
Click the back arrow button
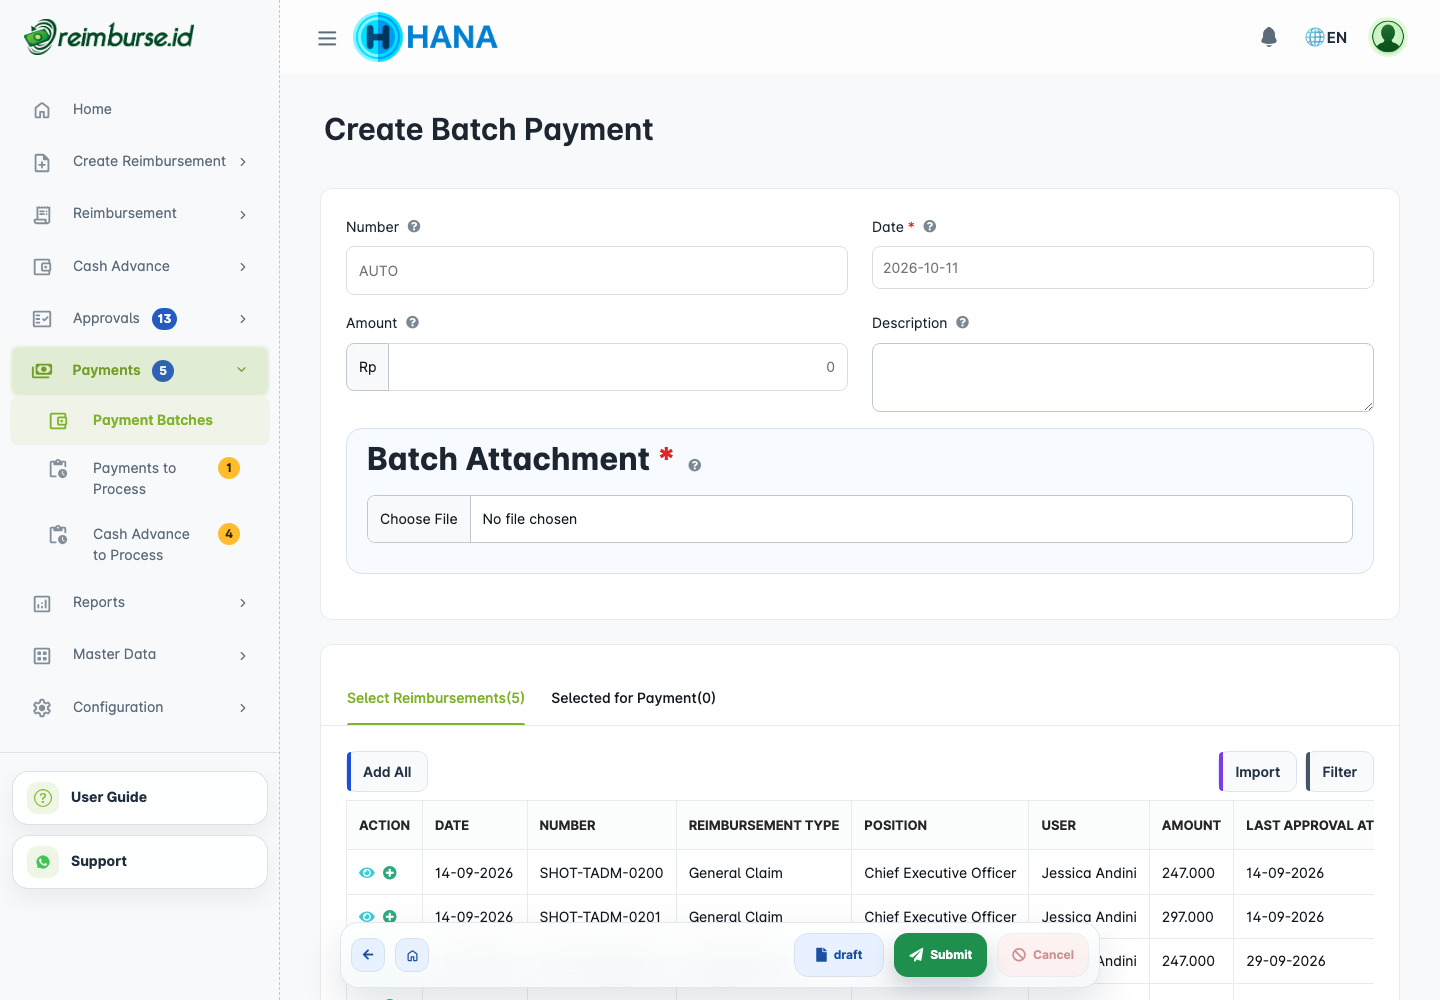coord(368,955)
